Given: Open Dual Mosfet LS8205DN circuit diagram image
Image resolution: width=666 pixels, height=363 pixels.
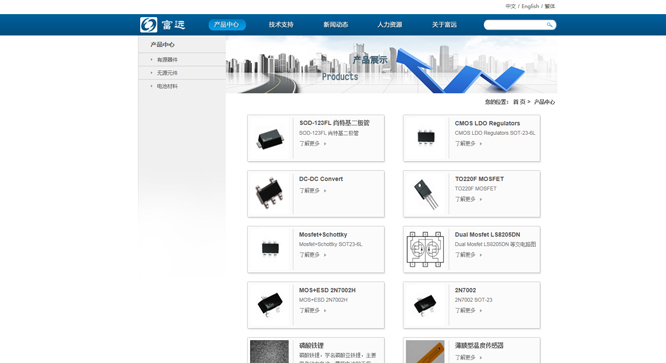Looking at the screenshot, I should [426, 250].
